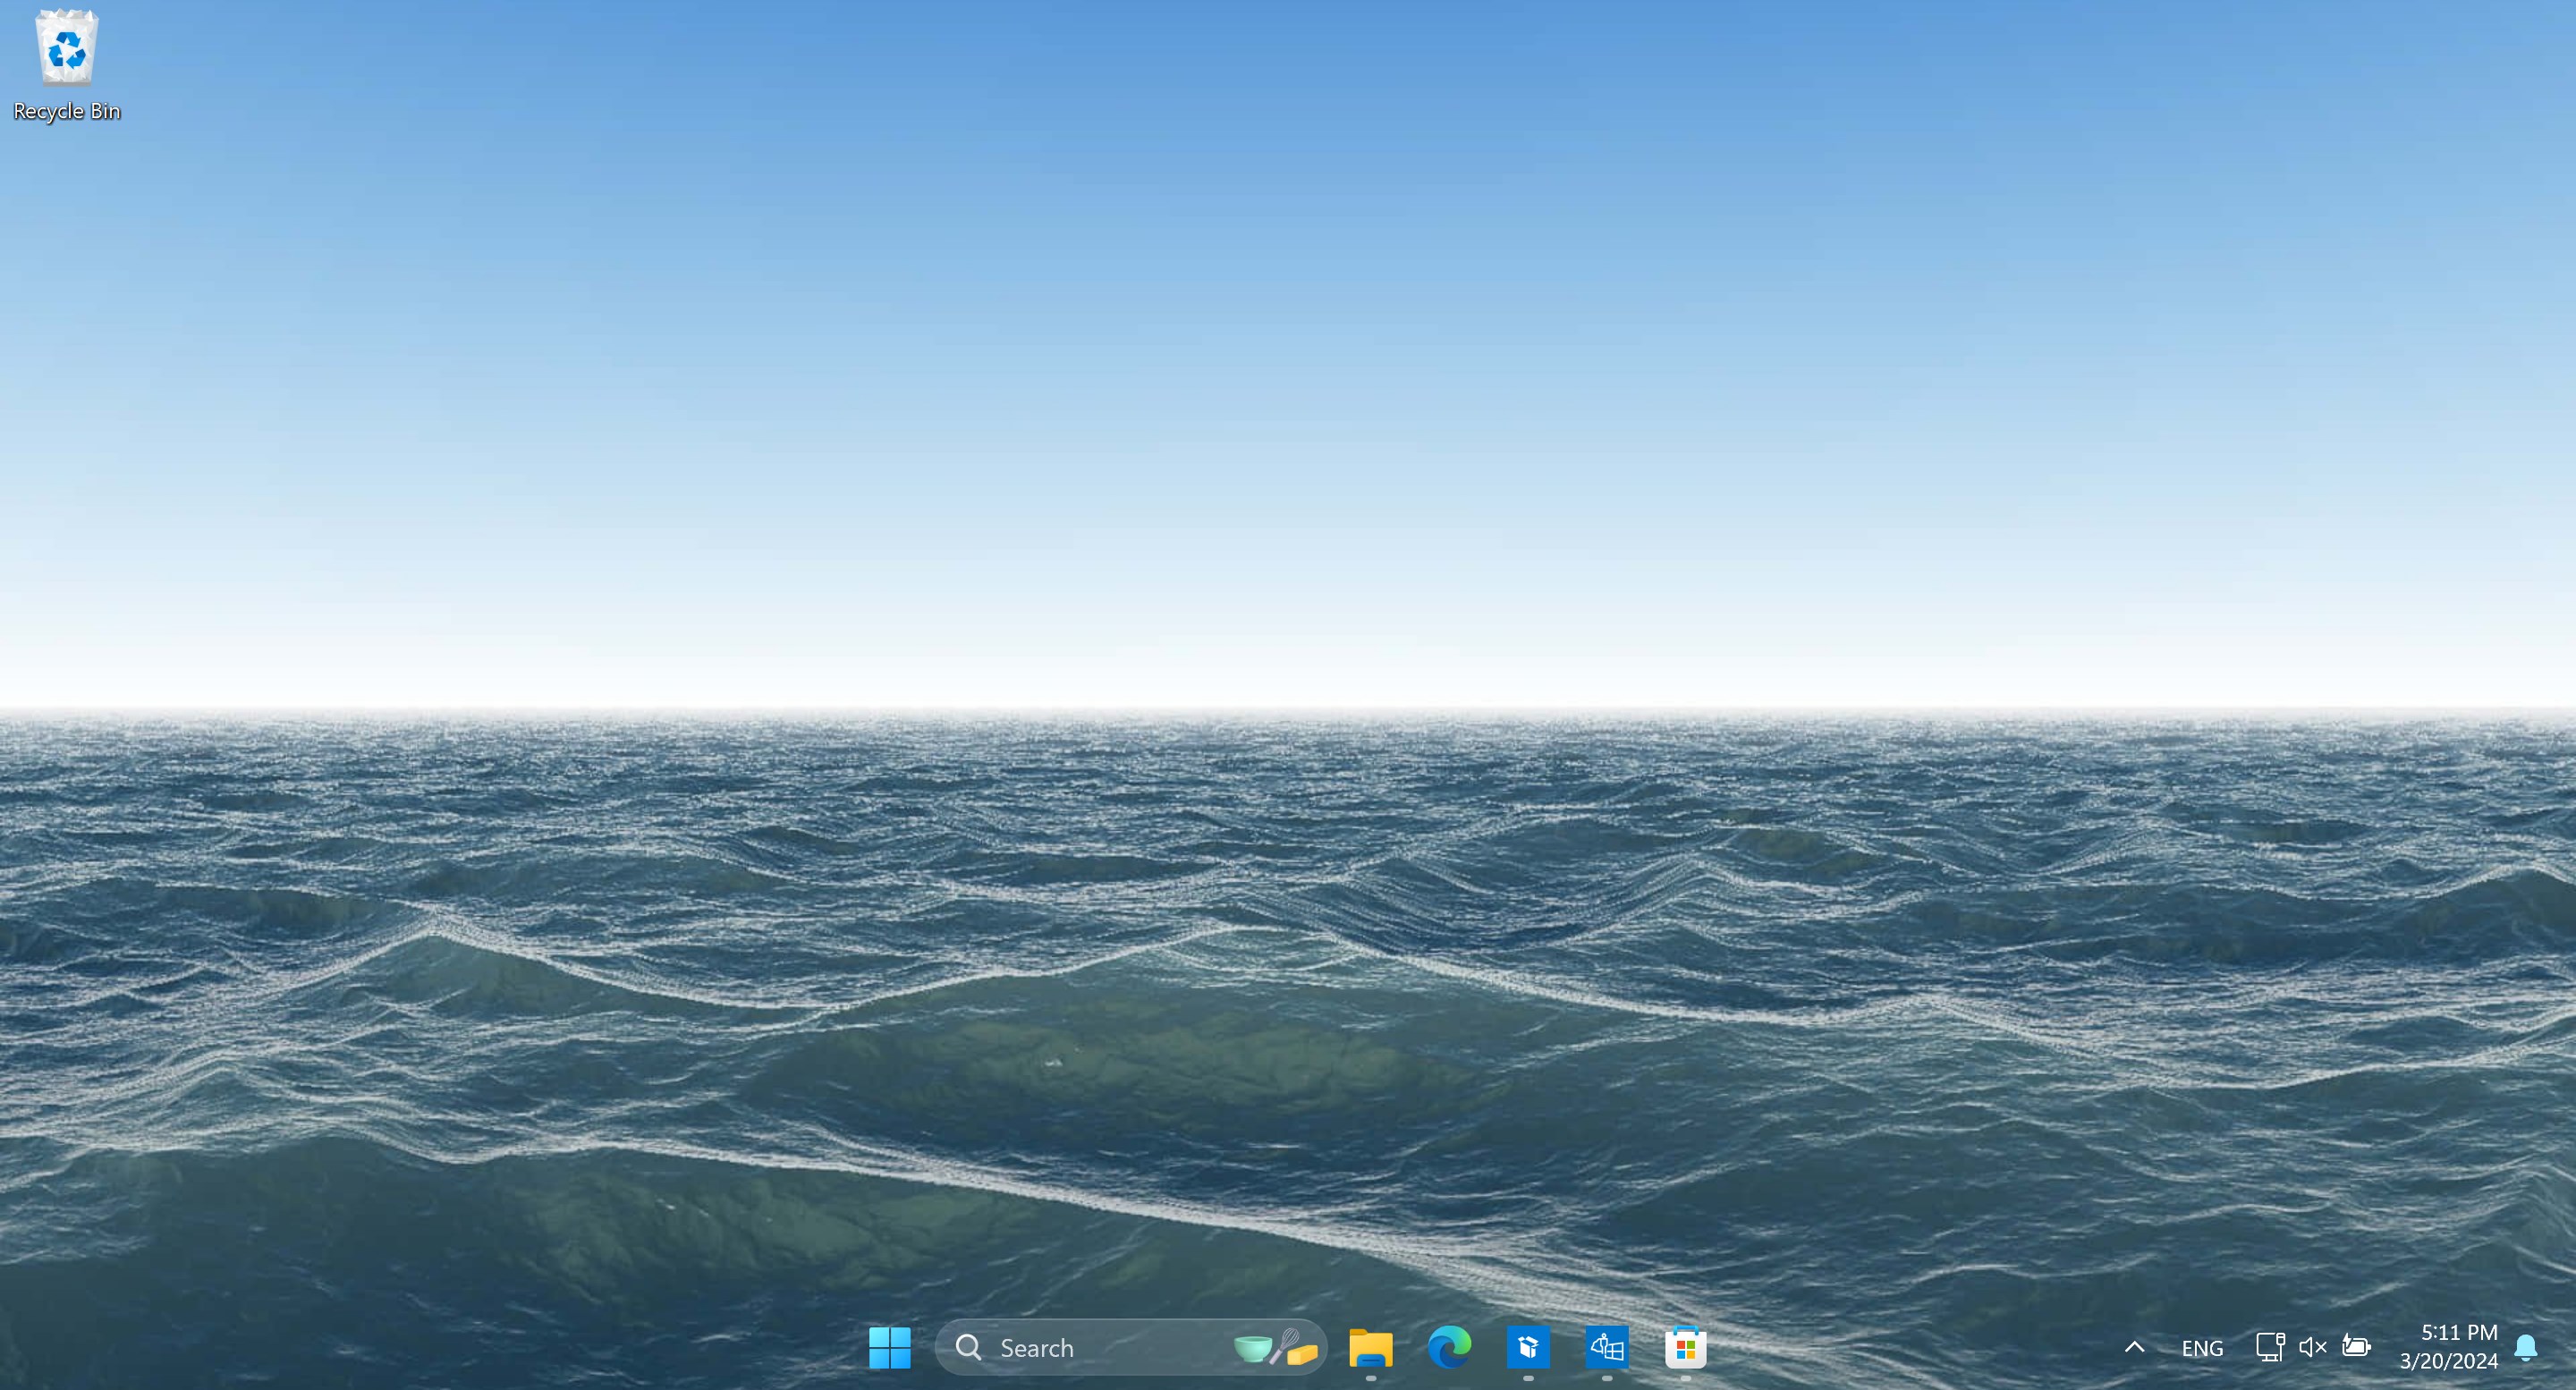Click the magnifying glass search icon

click(x=968, y=1347)
